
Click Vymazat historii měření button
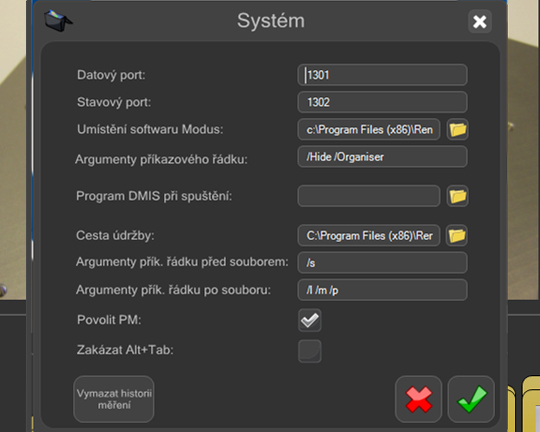tap(114, 399)
